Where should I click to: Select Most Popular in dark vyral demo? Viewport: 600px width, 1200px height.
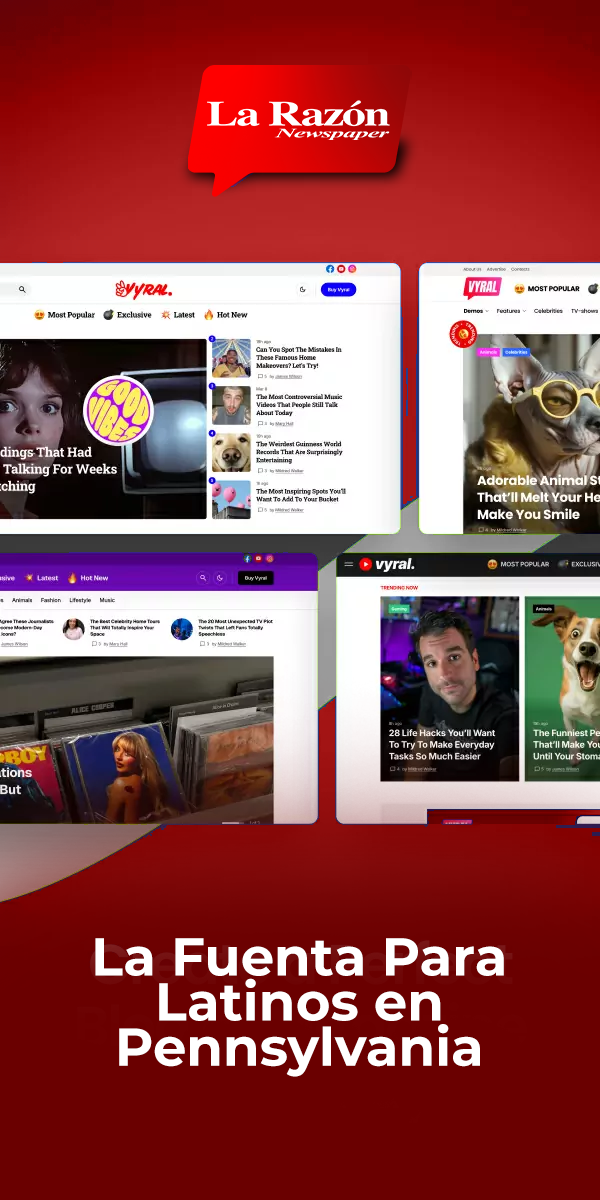[518, 564]
